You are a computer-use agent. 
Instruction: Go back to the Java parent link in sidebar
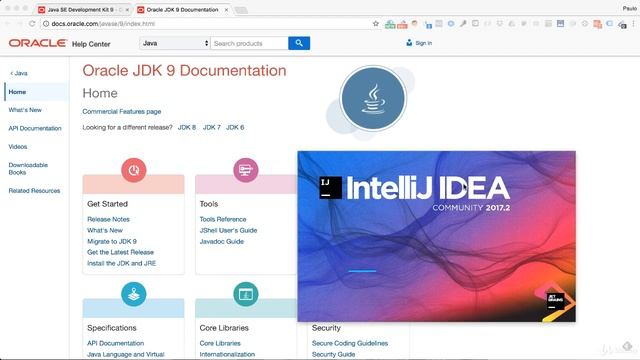(19, 73)
